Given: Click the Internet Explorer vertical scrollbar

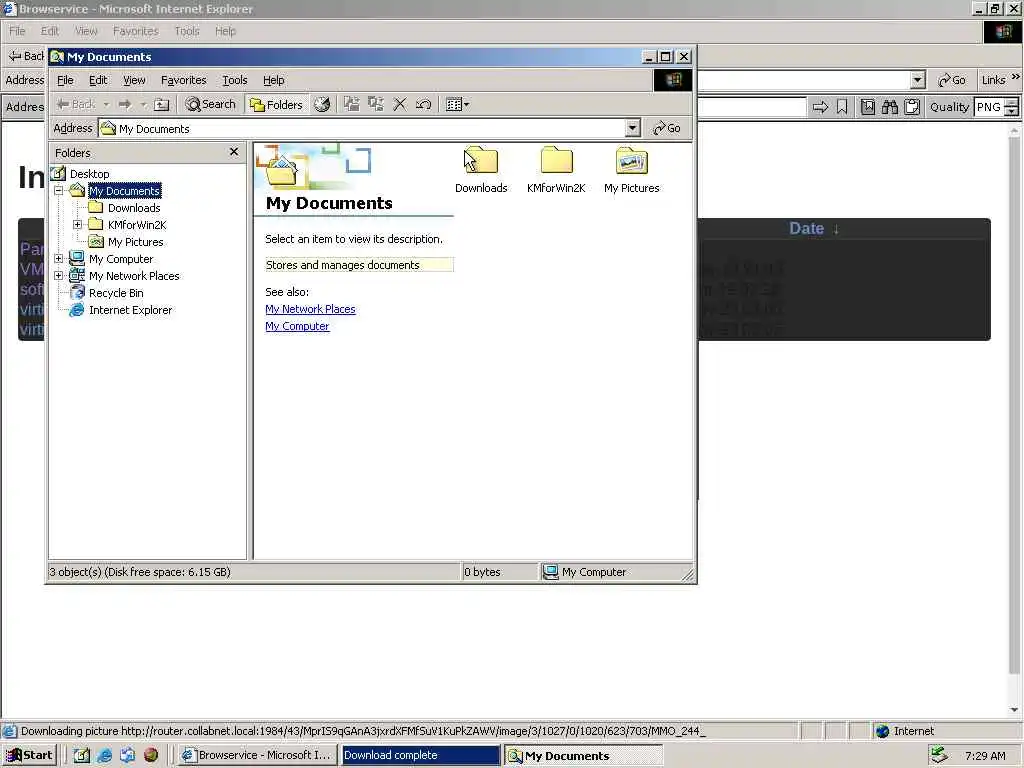Looking at the screenshot, I should pyautogui.click(x=1014, y=421).
